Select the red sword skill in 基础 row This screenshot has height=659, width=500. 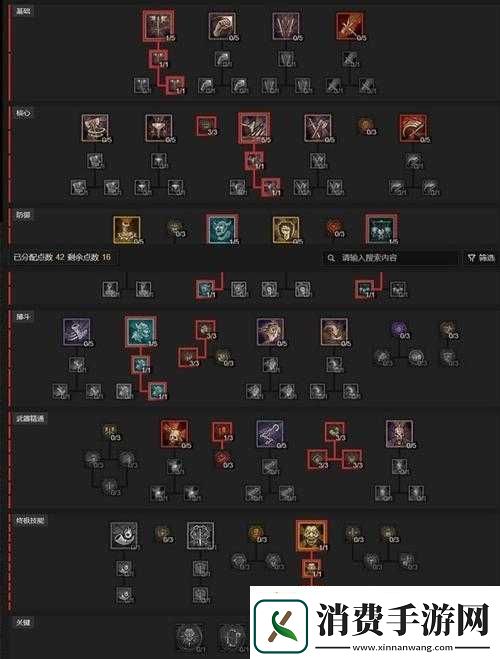350,26
